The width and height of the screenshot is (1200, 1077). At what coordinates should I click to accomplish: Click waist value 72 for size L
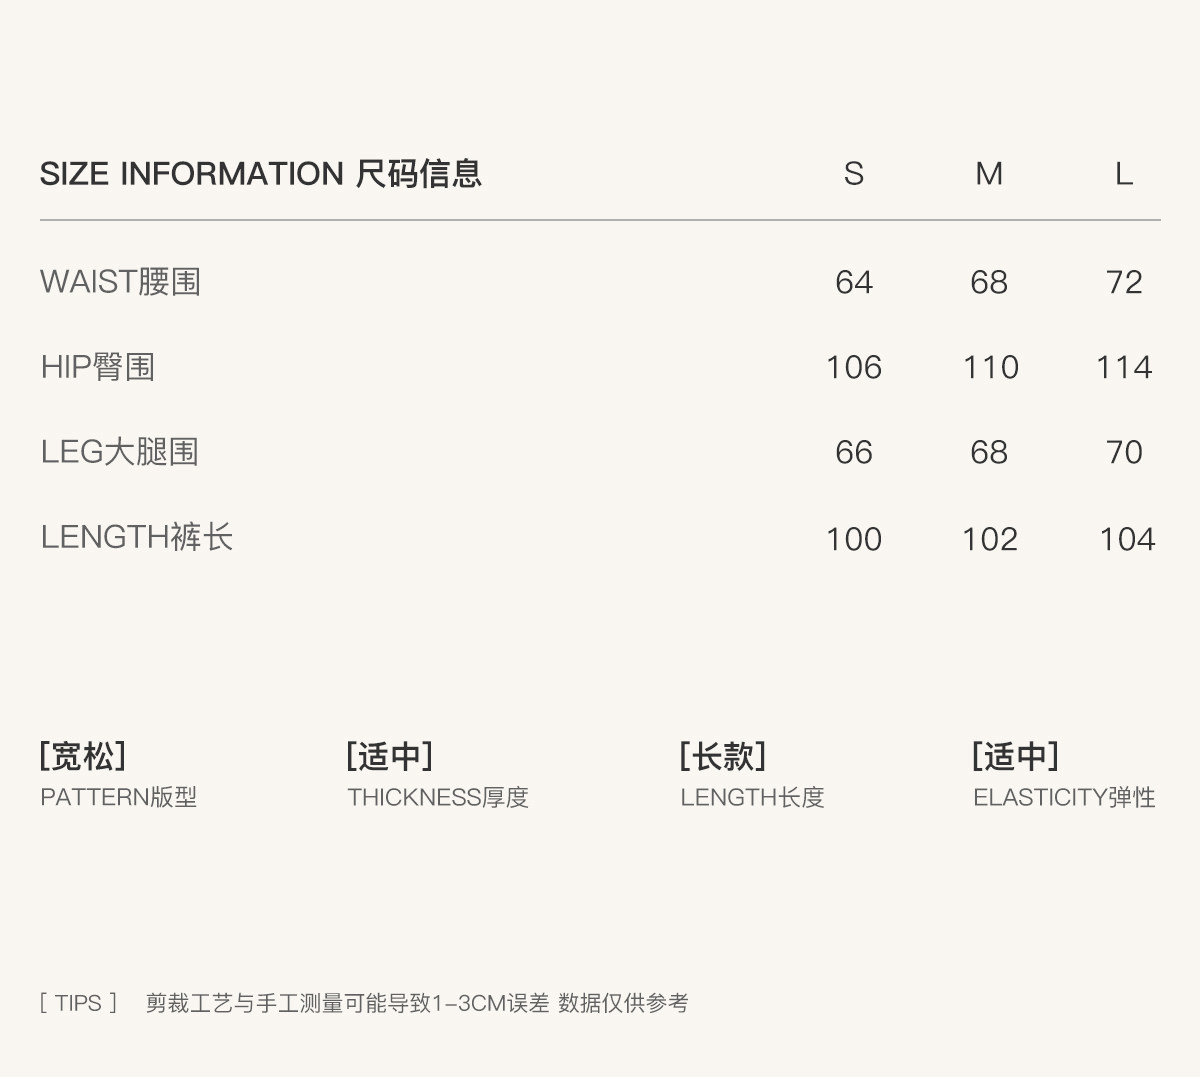1124,282
